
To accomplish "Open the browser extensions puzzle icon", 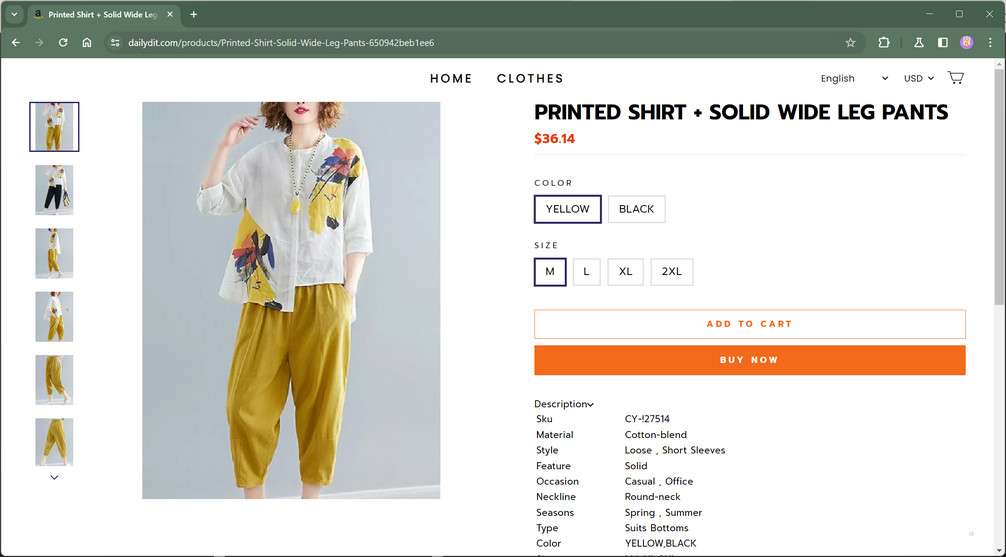I will pos(884,43).
